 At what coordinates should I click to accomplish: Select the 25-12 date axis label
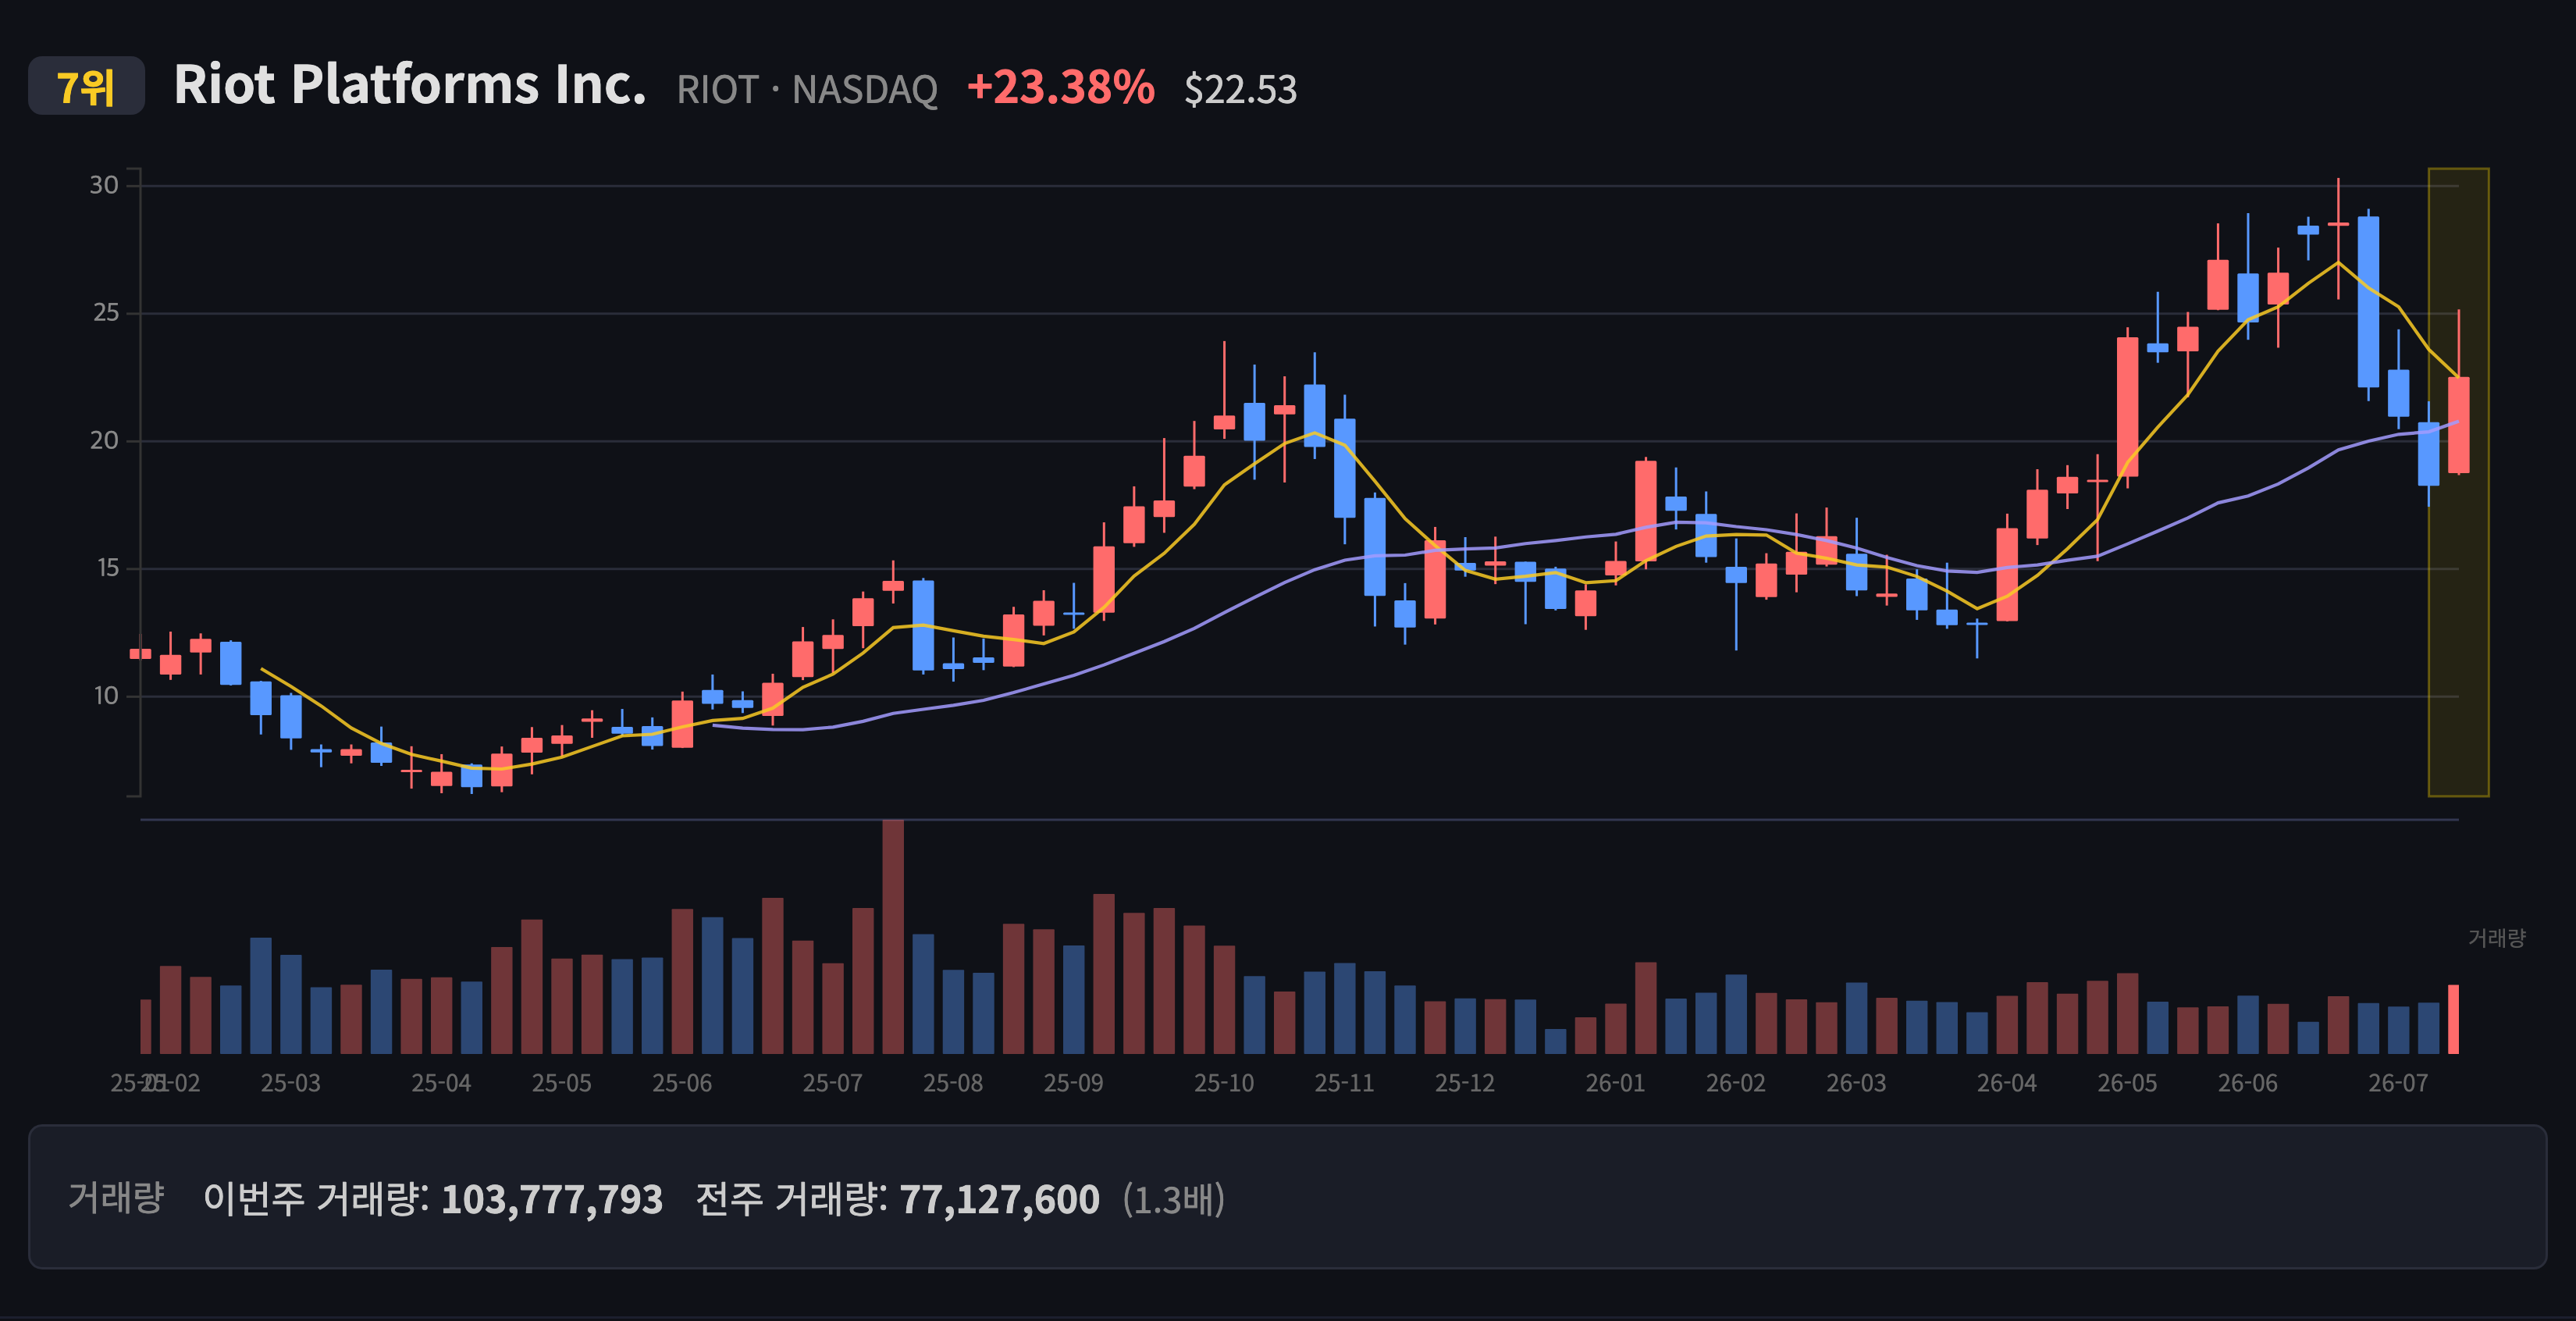(1465, 1083)
